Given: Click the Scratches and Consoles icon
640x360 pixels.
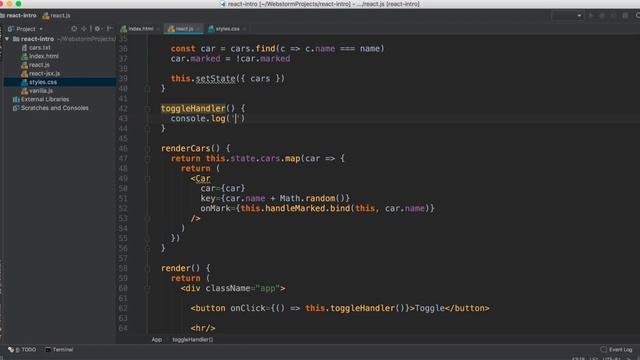Looking at the screenshot, I should [16, 108].
